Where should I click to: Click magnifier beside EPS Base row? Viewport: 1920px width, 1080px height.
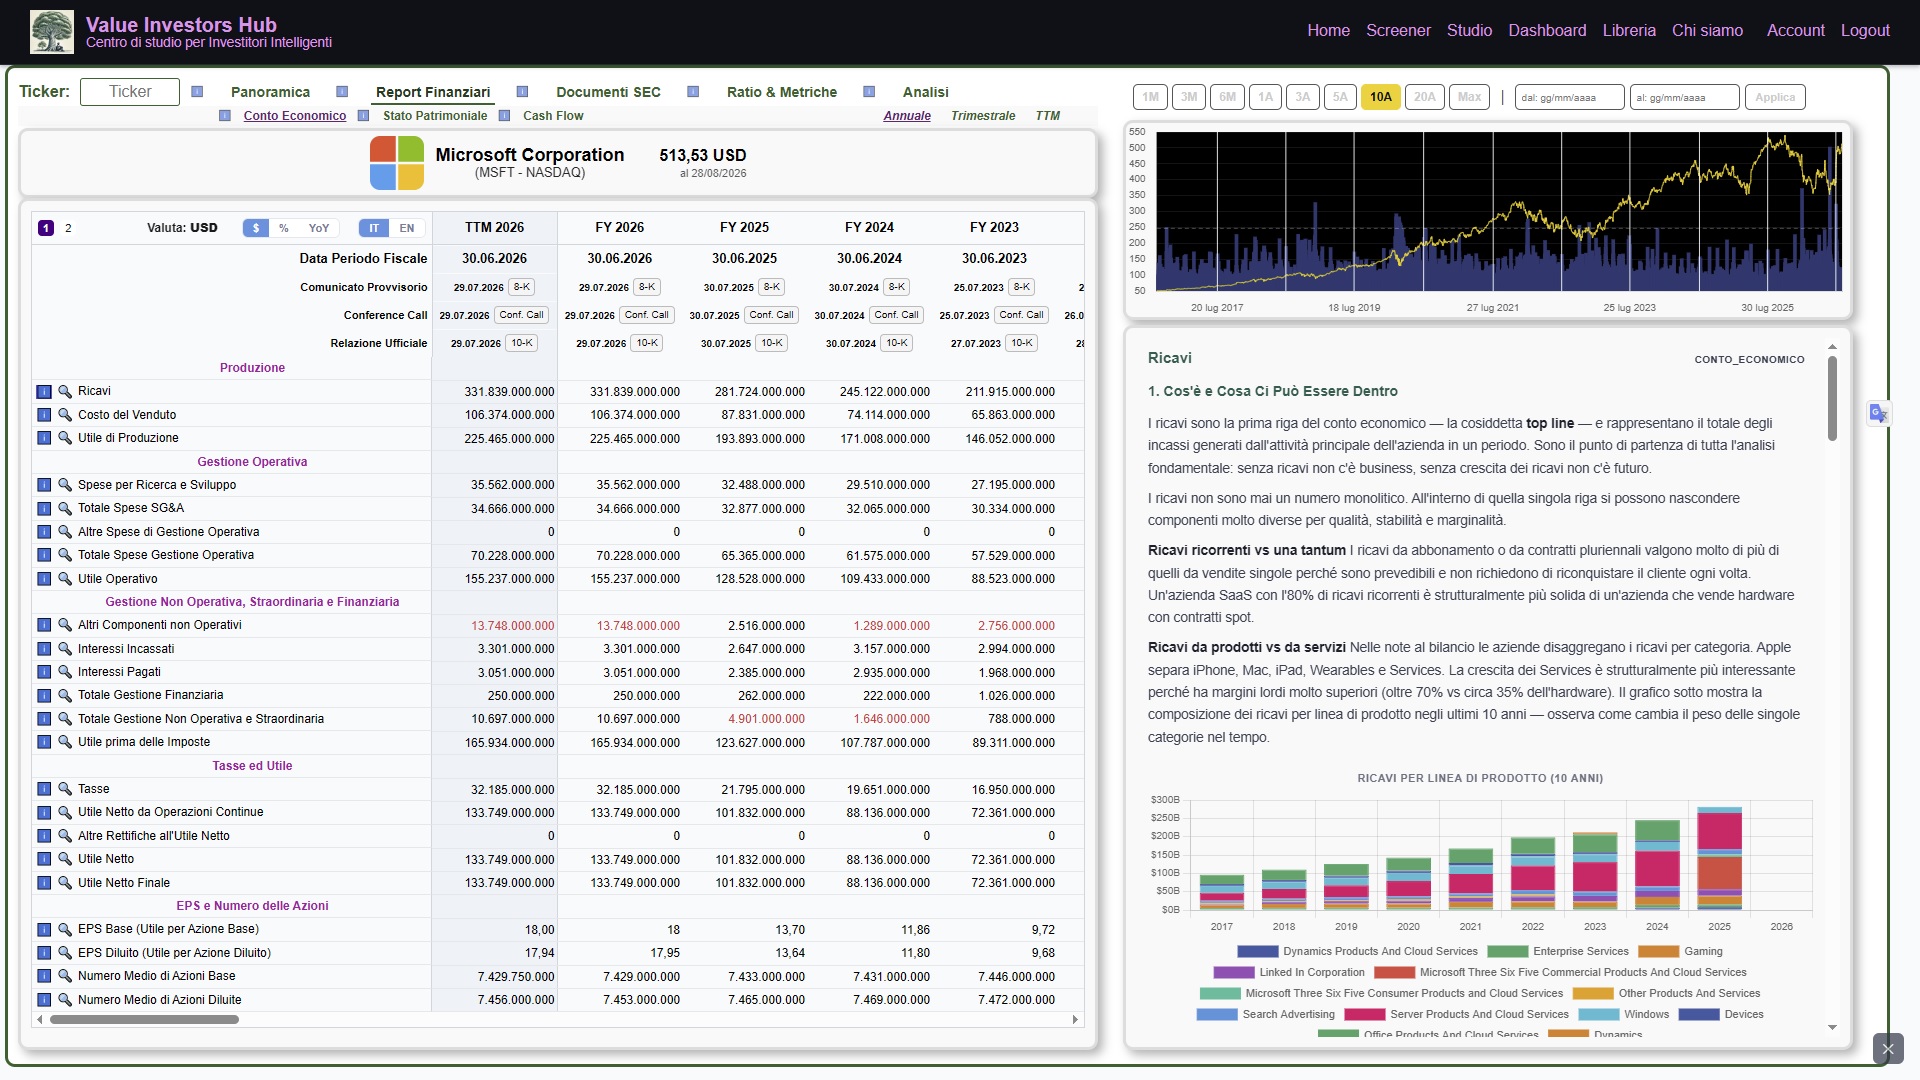65,929
